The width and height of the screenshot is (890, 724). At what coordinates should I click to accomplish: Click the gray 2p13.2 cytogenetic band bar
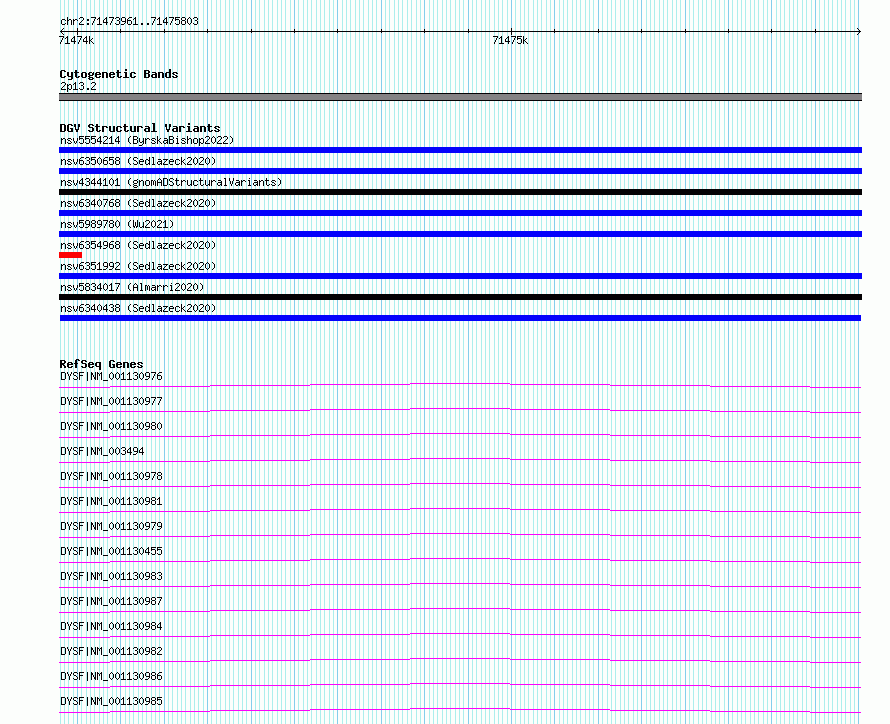460,97
